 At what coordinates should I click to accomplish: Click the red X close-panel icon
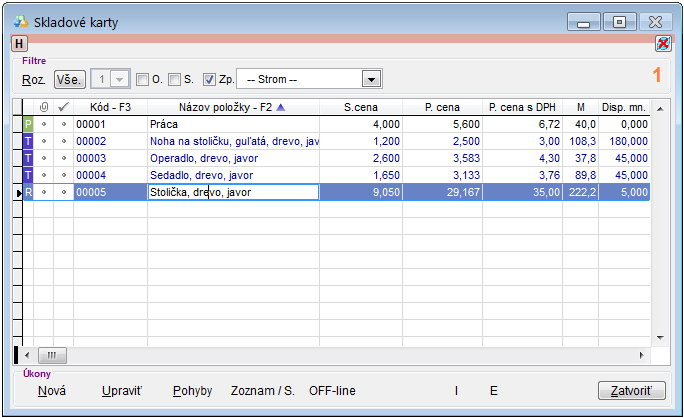[662, 43]
